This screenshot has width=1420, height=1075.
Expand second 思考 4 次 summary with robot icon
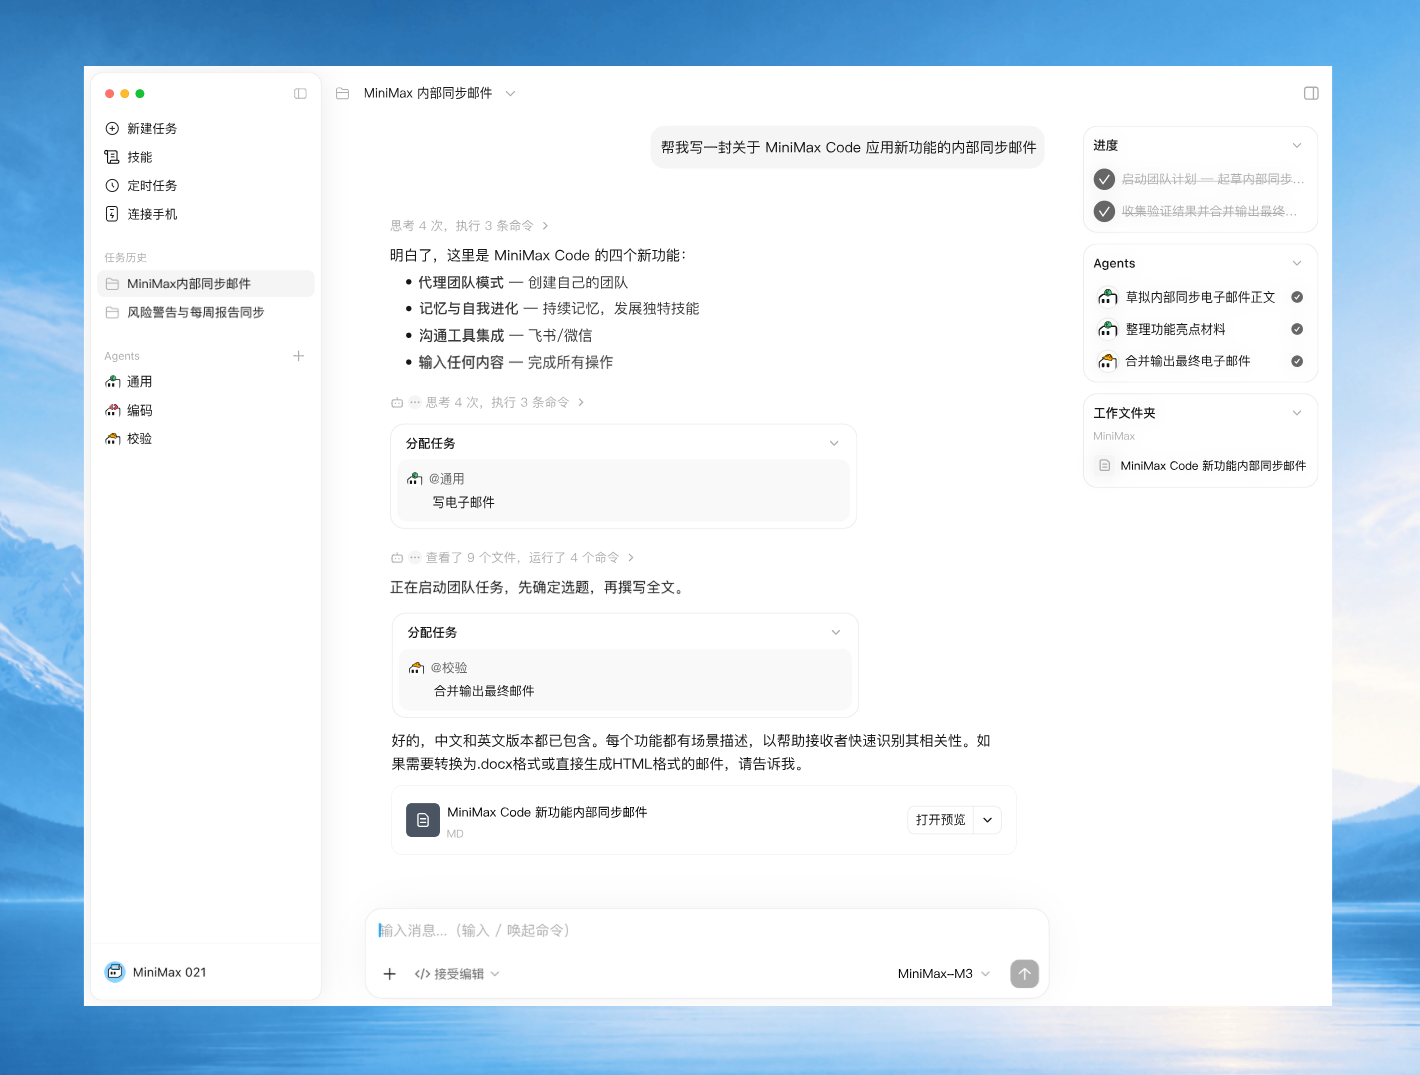coord(487,402)
